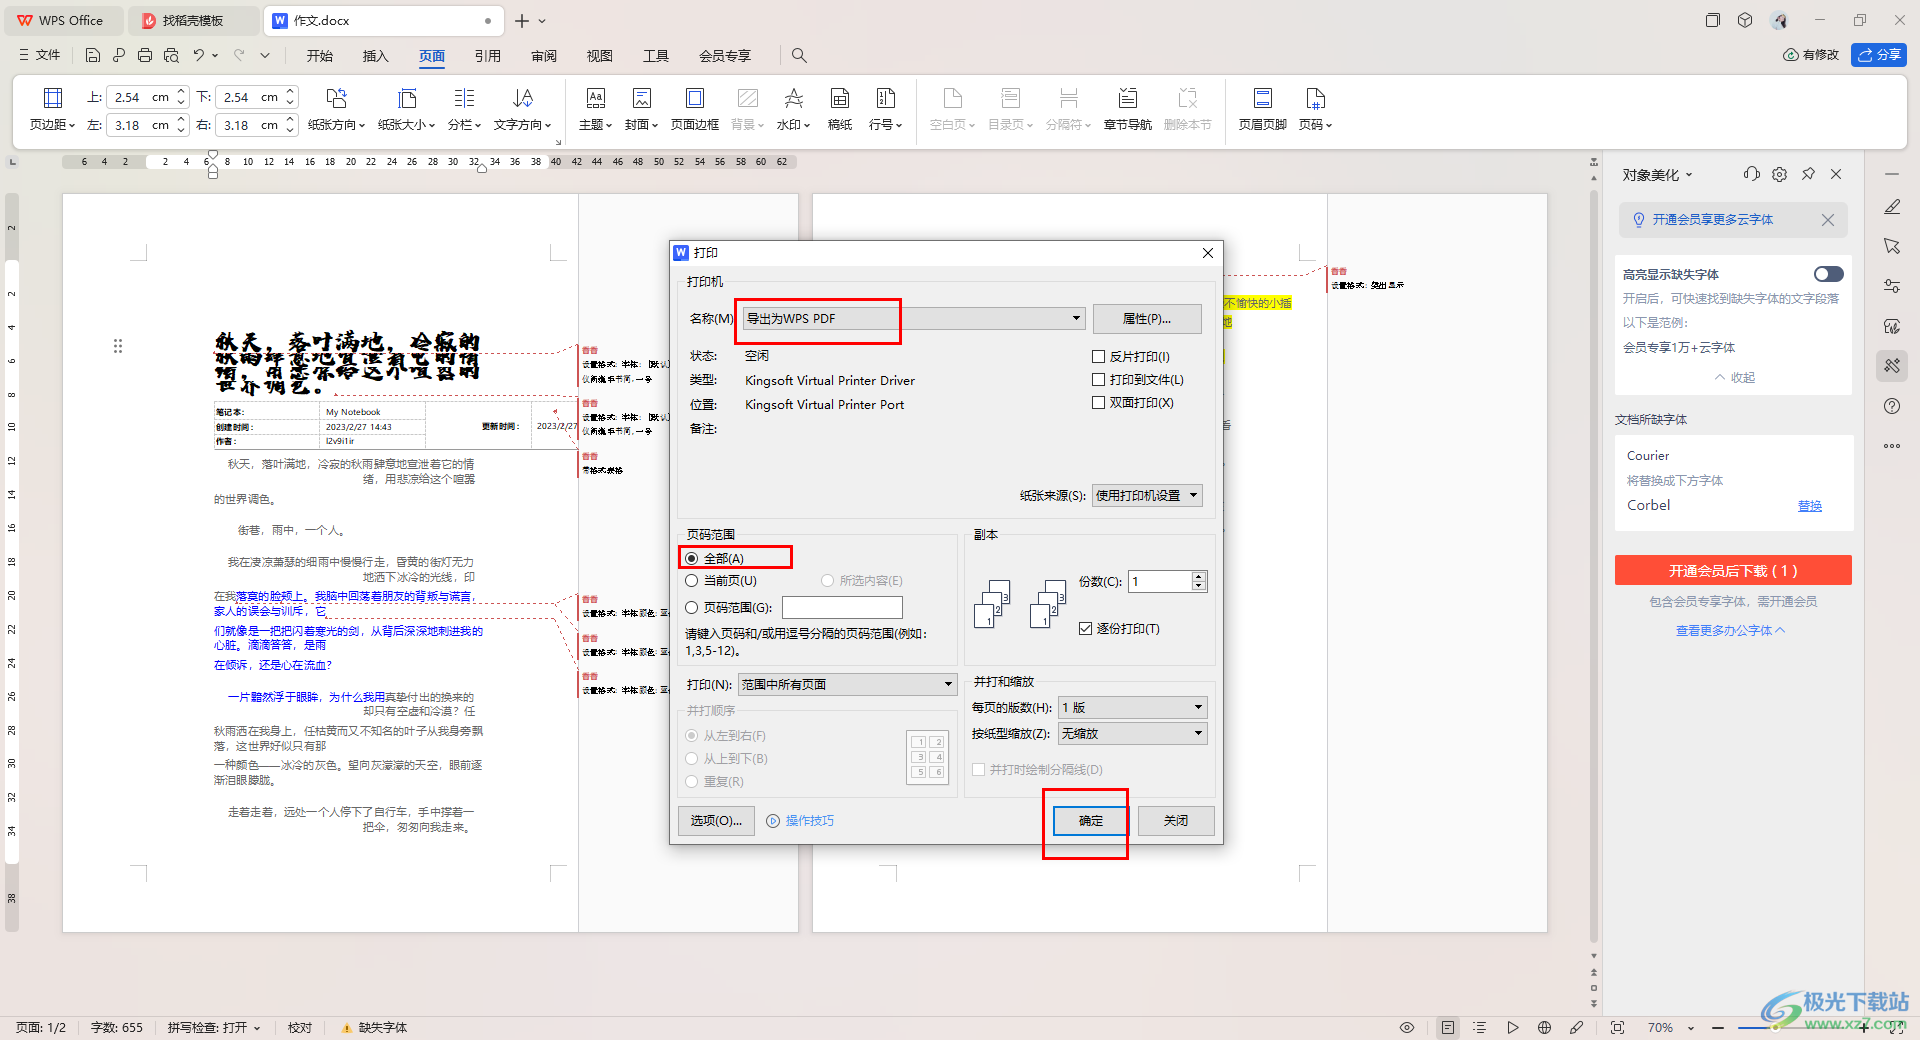Open the 按纸型缩放 dropdown
The width and height of the screenshot is (1920, 1040).
pyautogui.click(x=1133, y=733)
